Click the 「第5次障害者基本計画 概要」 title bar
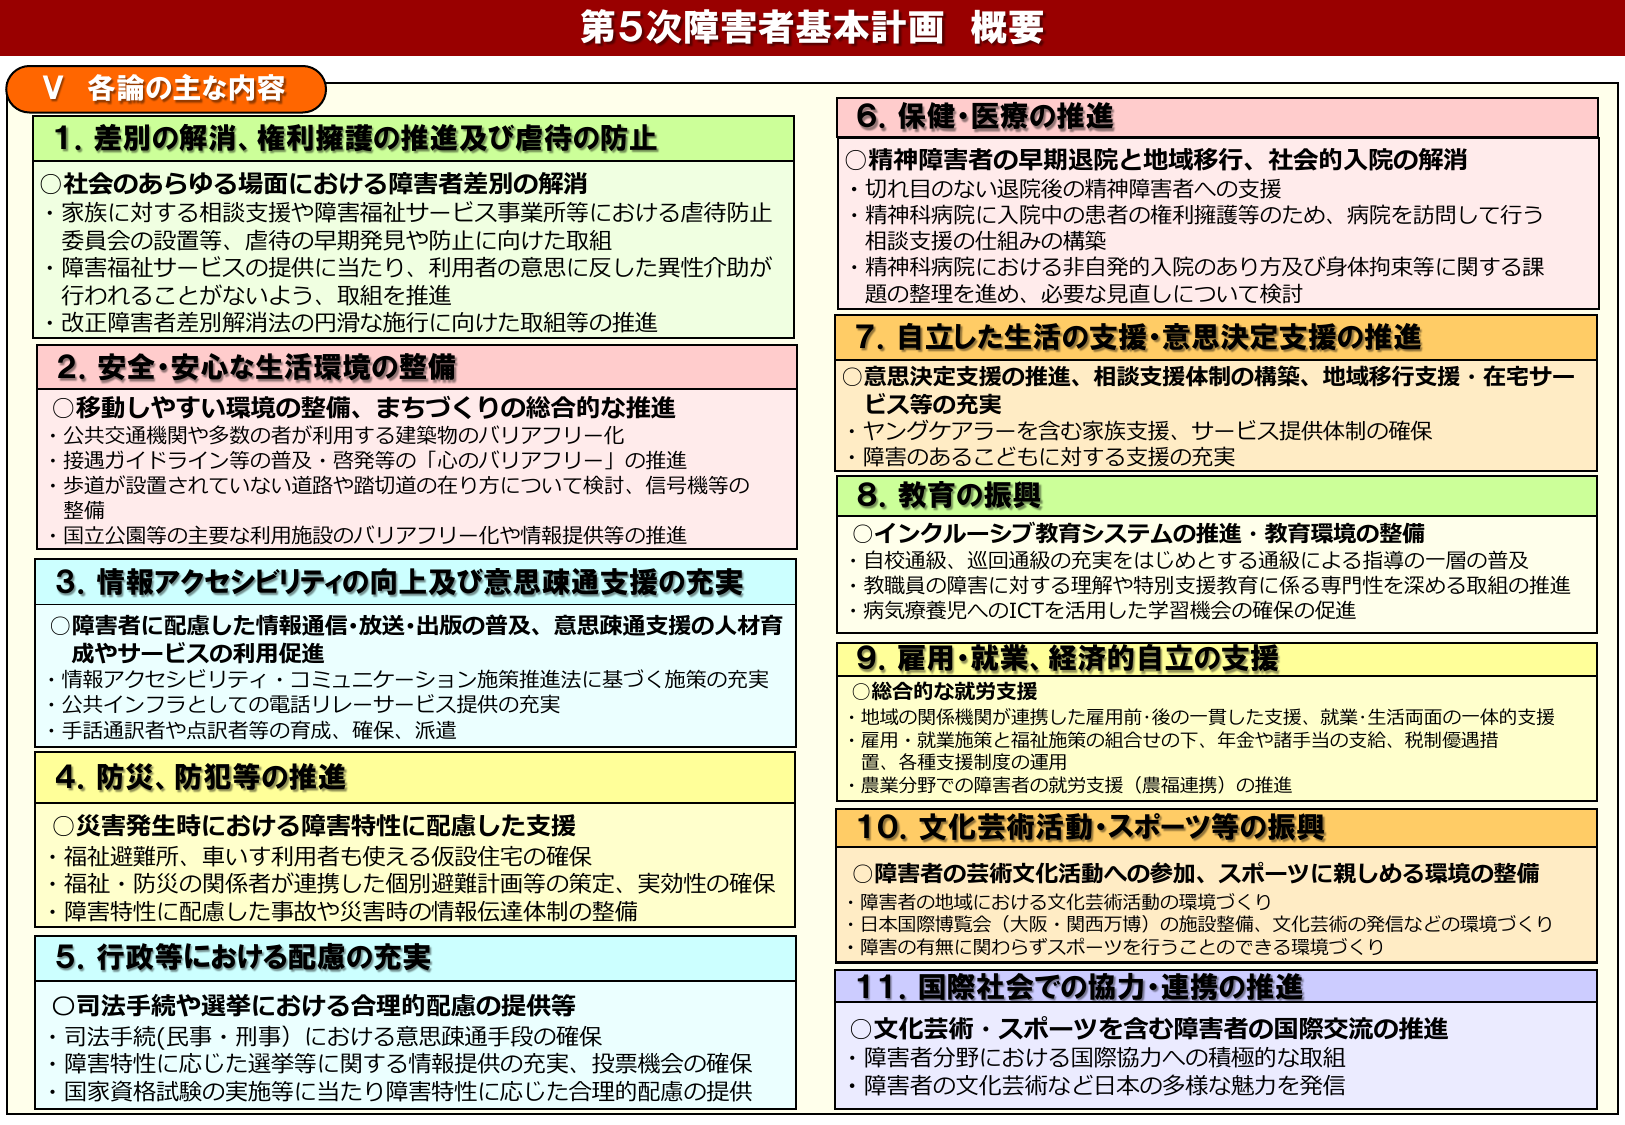 click(812, 26)
